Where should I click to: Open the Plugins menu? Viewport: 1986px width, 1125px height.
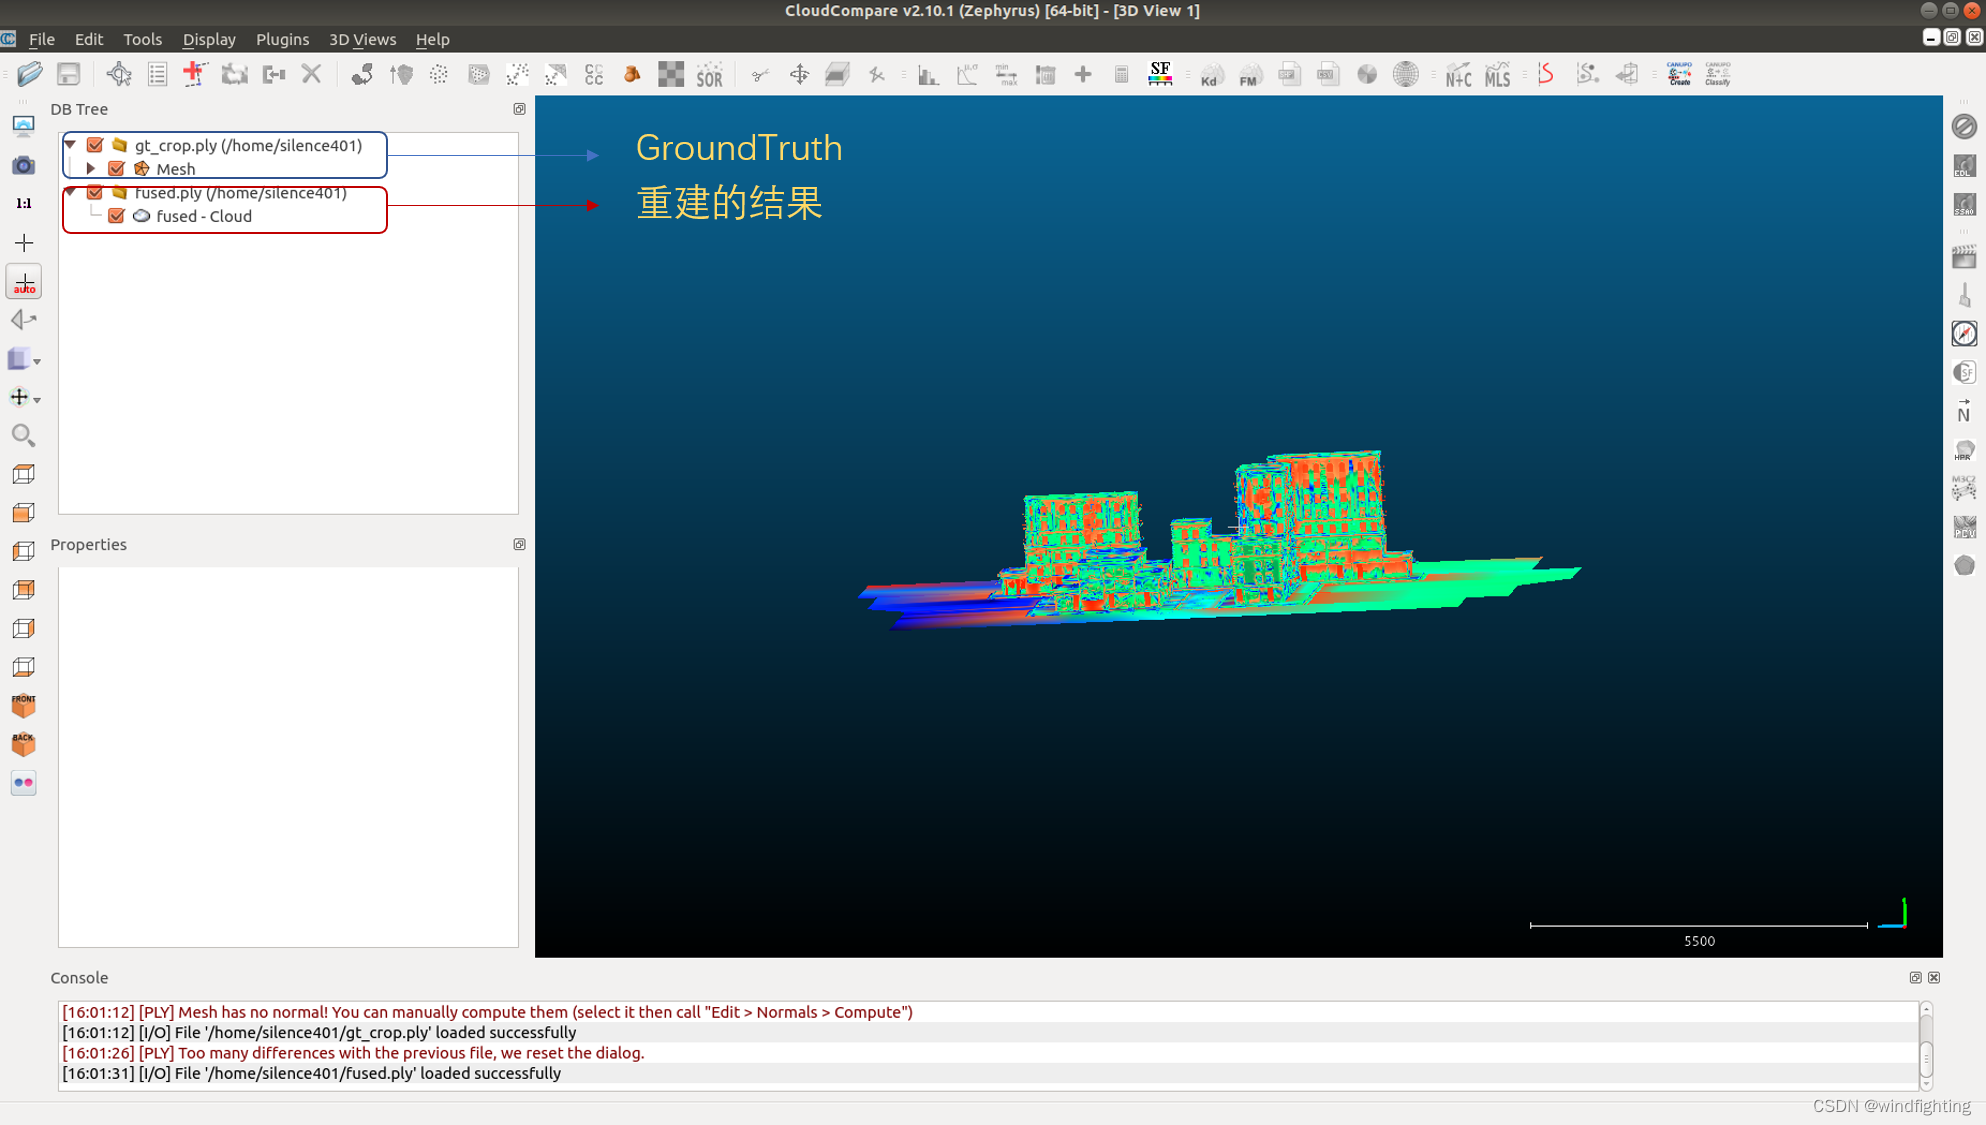[280, 38]
